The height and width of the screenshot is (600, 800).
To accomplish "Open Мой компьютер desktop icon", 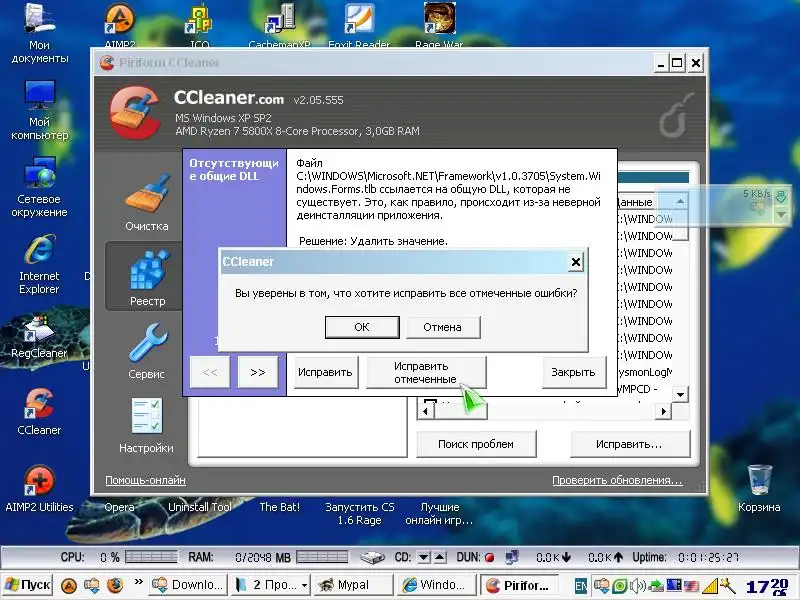I will pyautogui.click(x=40, y=111).
